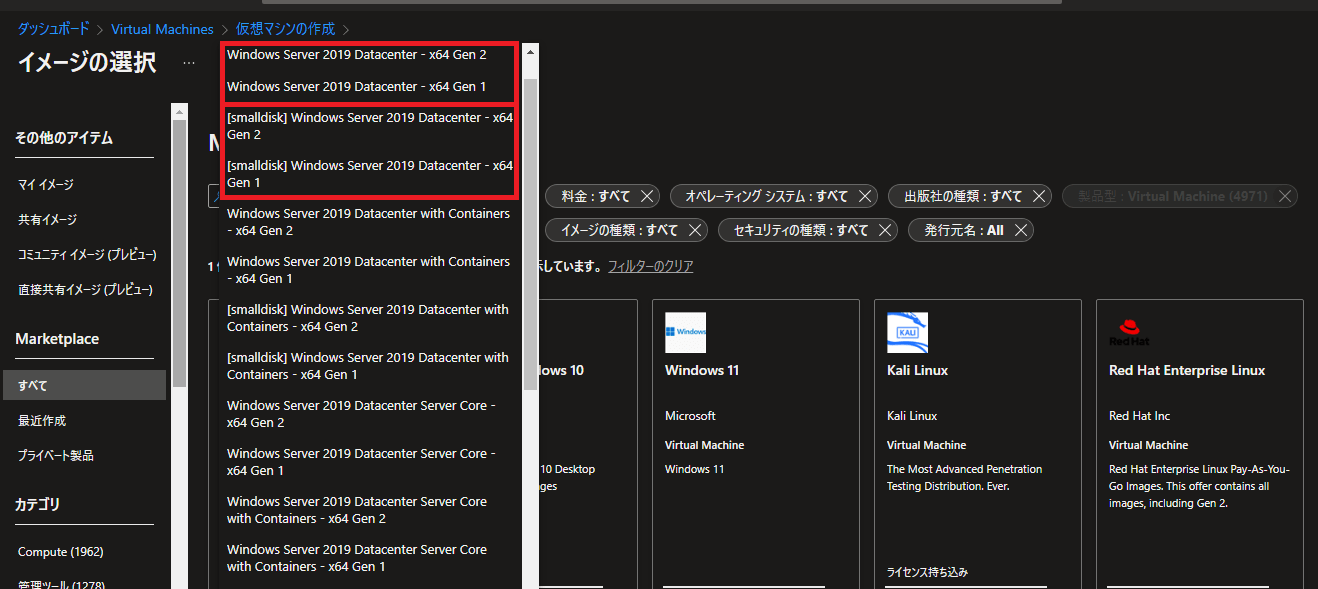Dismiss the イメージの種類 filter X icon
This screenshot has height=589, width=1318.
pyautogui.click(x=696, y=230)
